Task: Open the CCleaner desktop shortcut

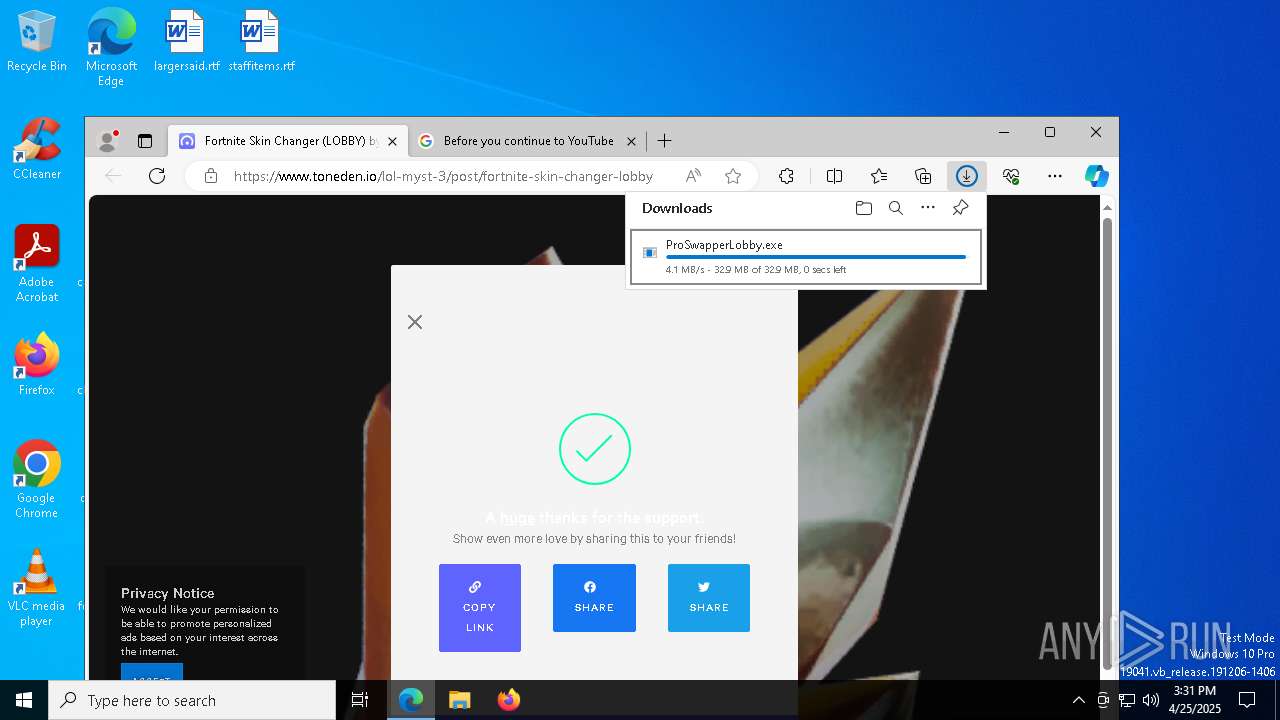Action: click(x=37, y=149)
